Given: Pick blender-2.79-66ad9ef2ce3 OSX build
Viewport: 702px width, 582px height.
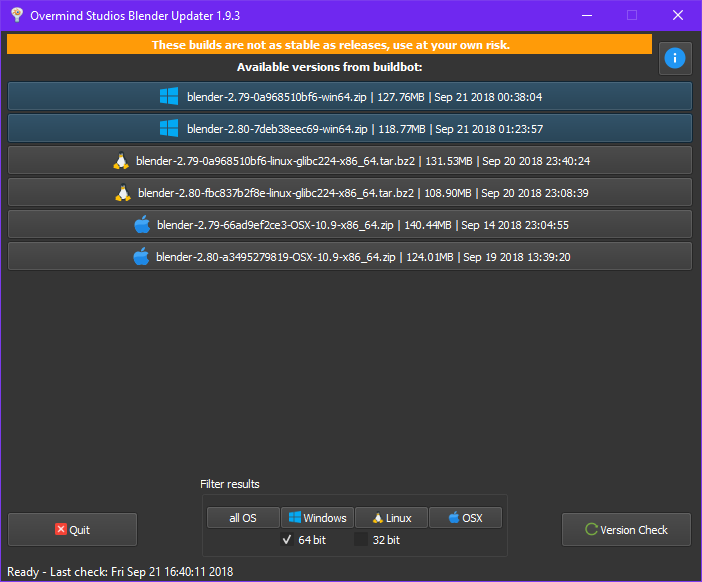Looking at the screenshot, I should click(x=350, y=224).
